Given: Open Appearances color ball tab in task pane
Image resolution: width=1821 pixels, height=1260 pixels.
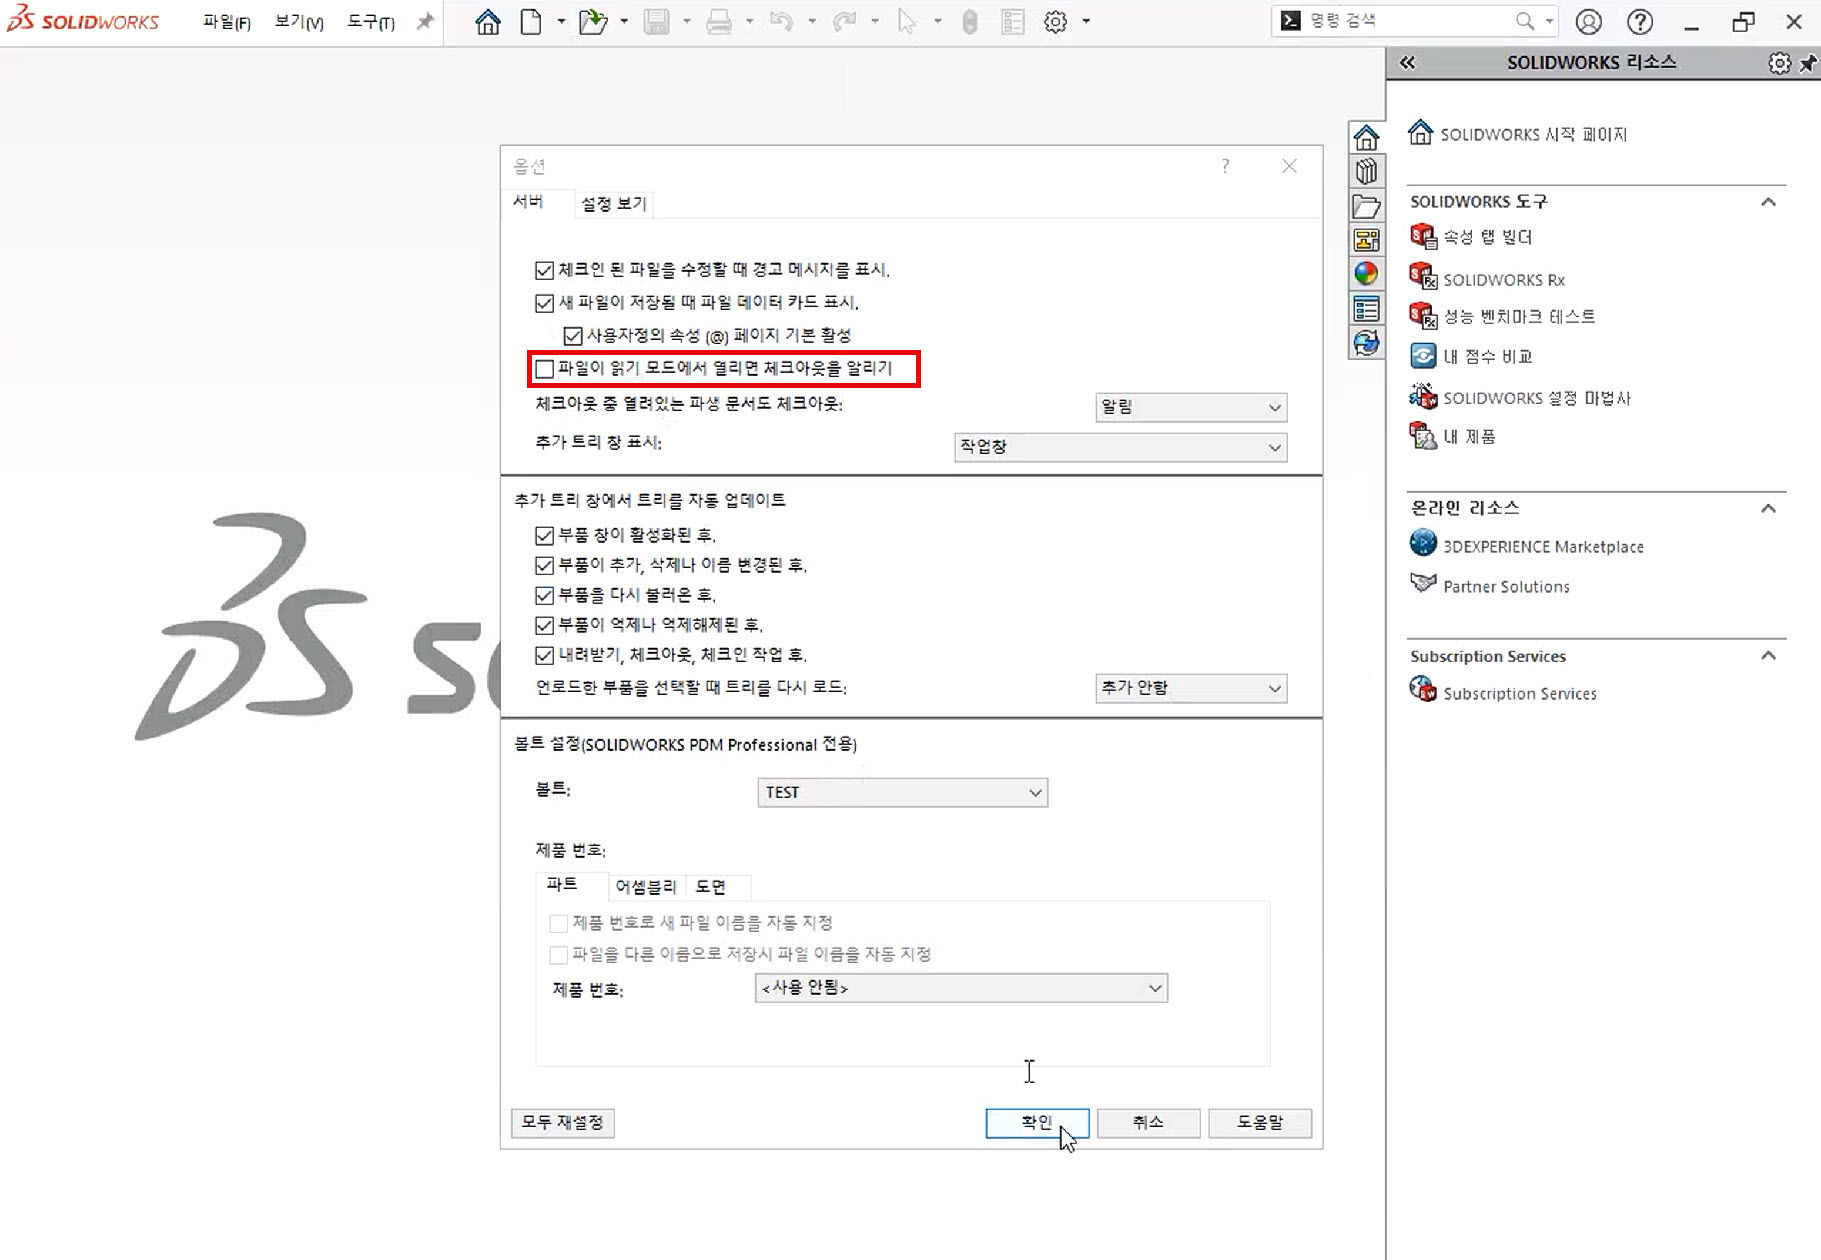Looking at the screenshot, I should pos(1366,274).
